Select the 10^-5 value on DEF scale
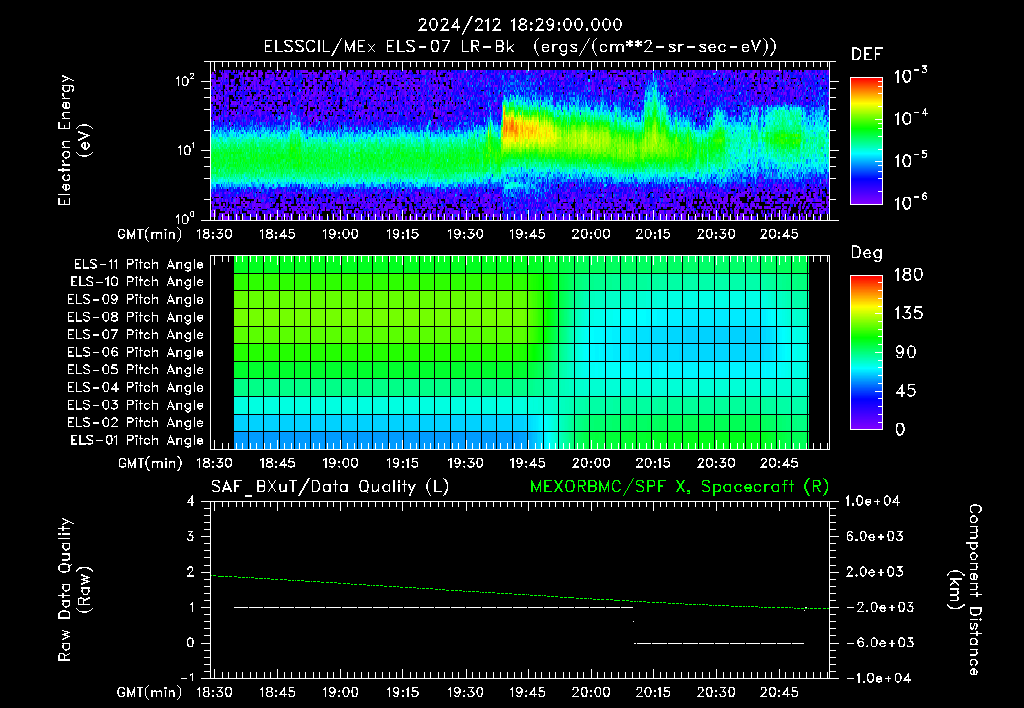 tap(910, 160)
